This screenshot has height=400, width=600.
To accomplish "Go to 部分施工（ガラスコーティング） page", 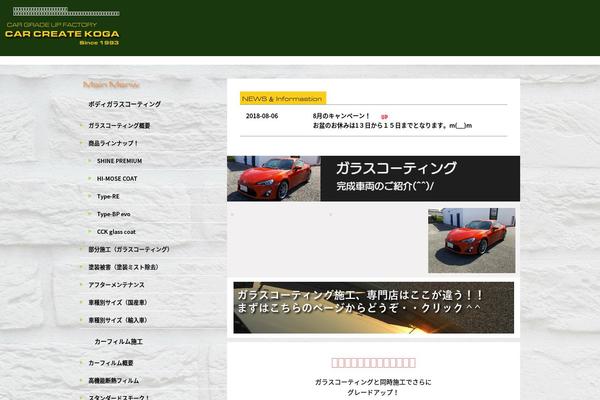I will coord(129,250).
